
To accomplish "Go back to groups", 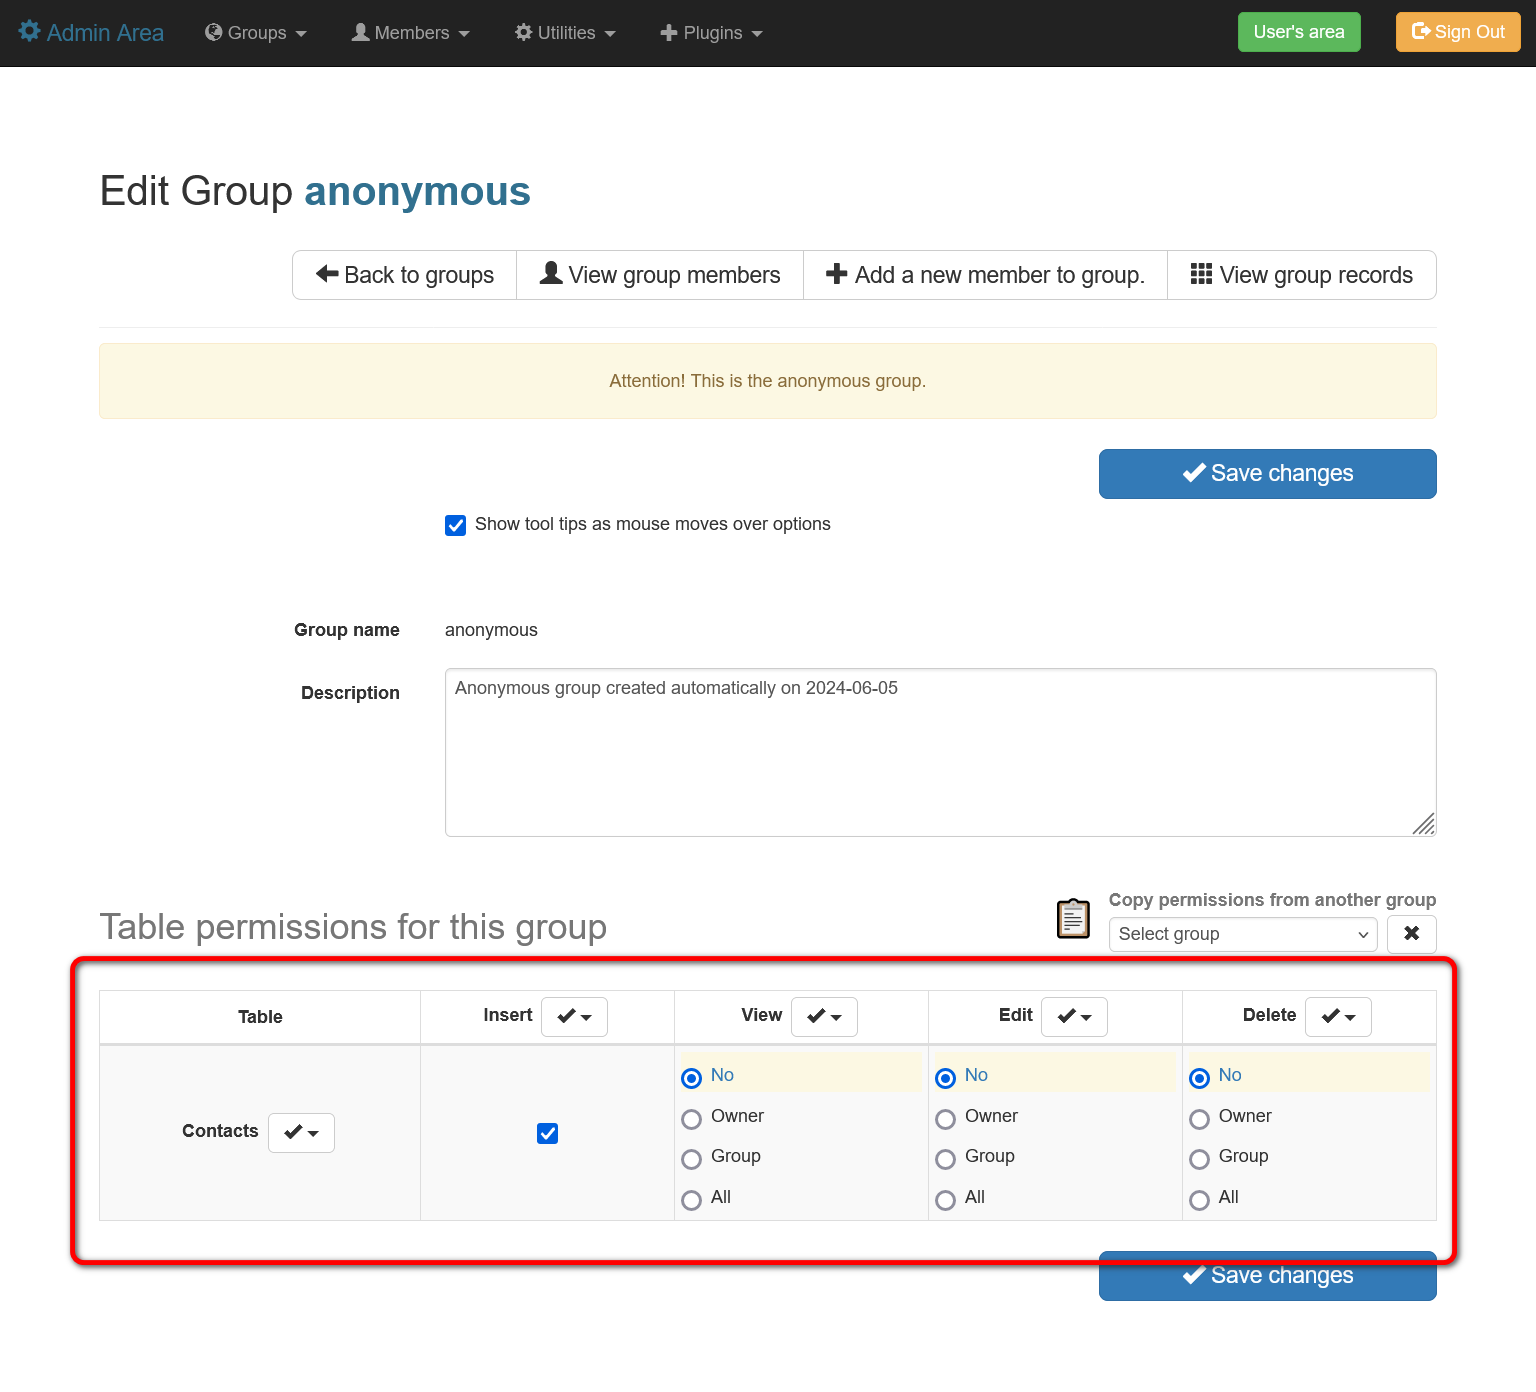I will (x=405, y=275).
